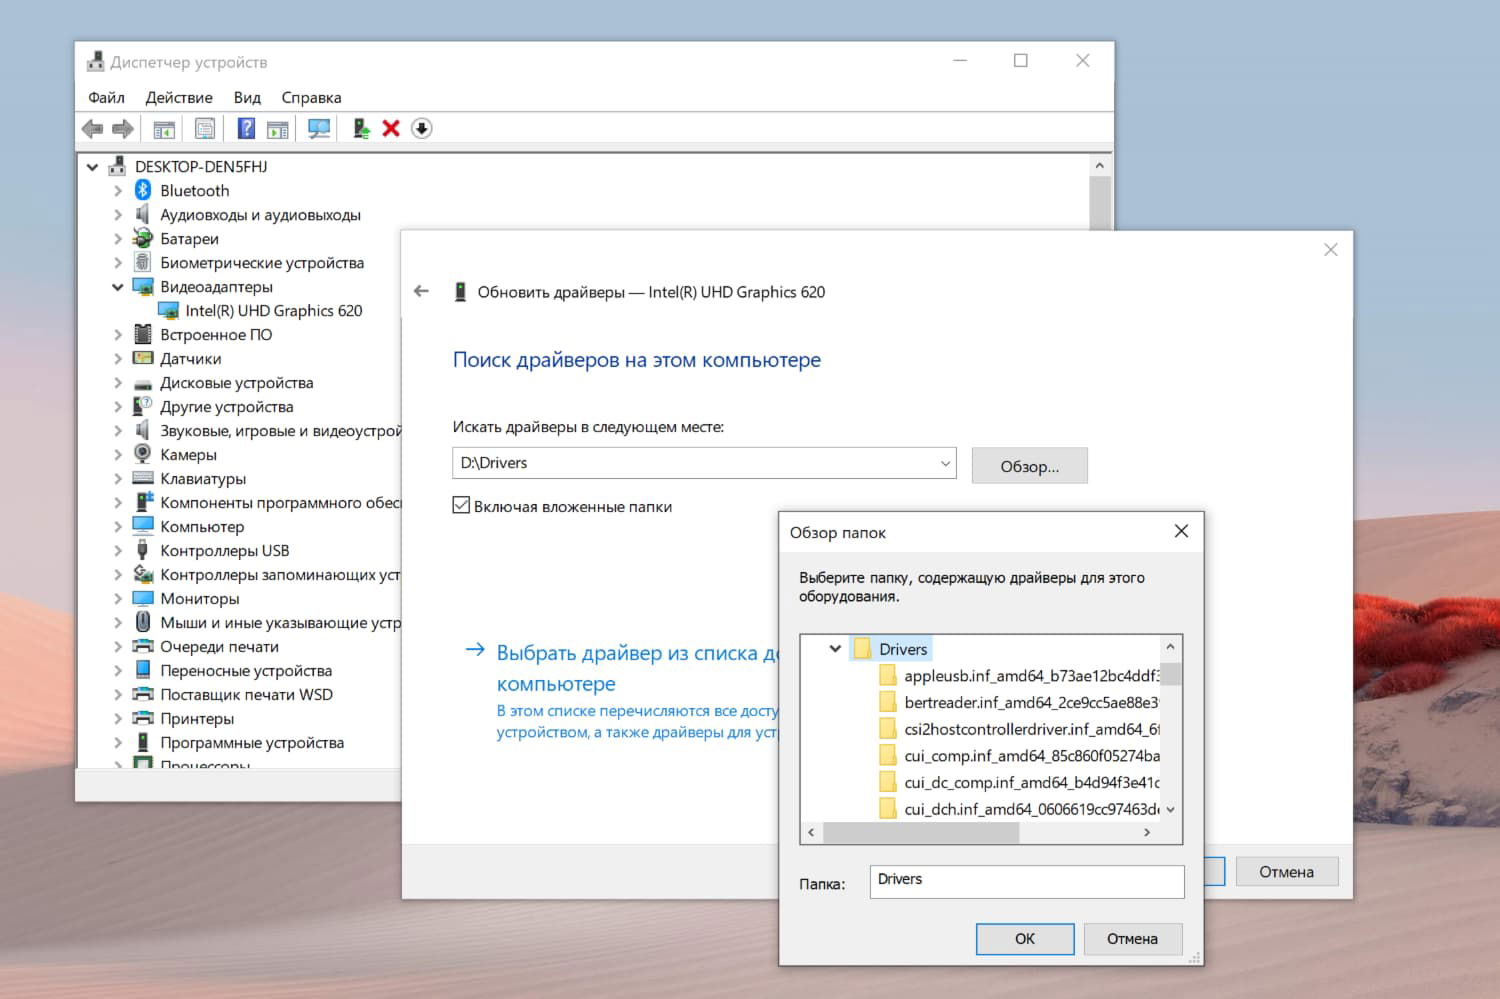Select the Батареи battery icon
The width and height of the screenshot is (1500, 999).
click(x=143, y=238)
